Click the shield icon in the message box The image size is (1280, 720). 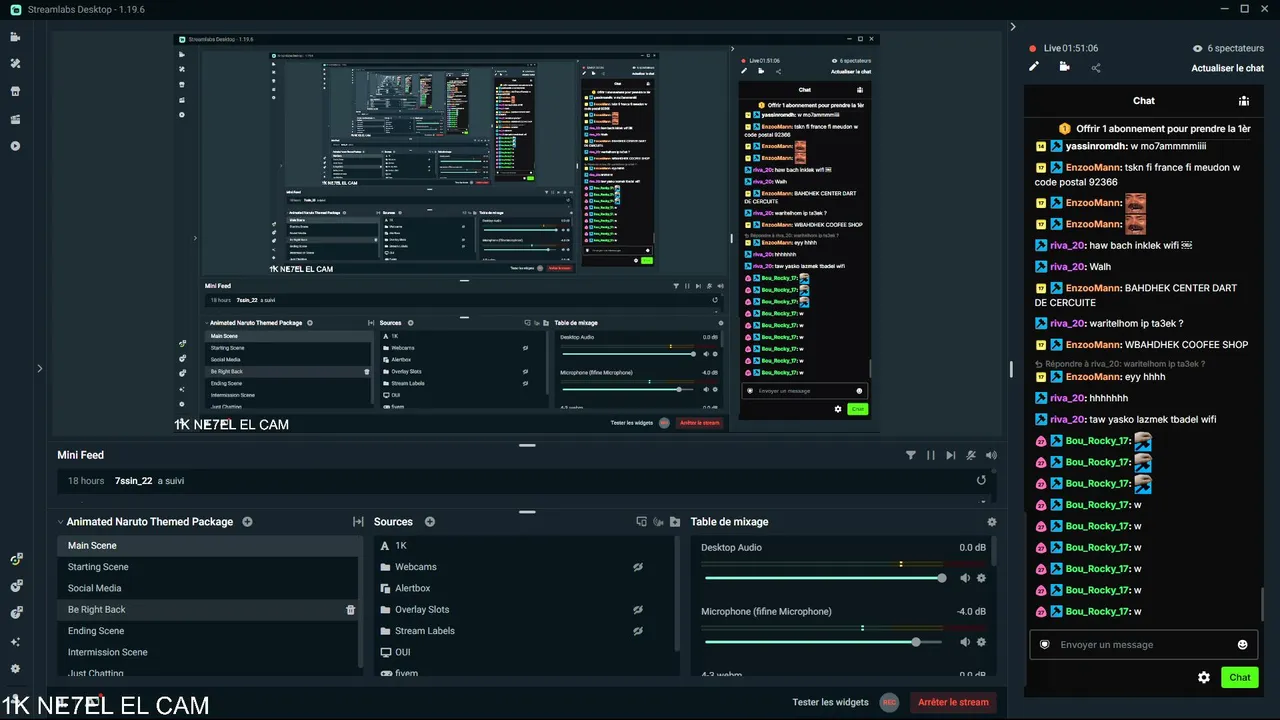[x=1045, y=645]
